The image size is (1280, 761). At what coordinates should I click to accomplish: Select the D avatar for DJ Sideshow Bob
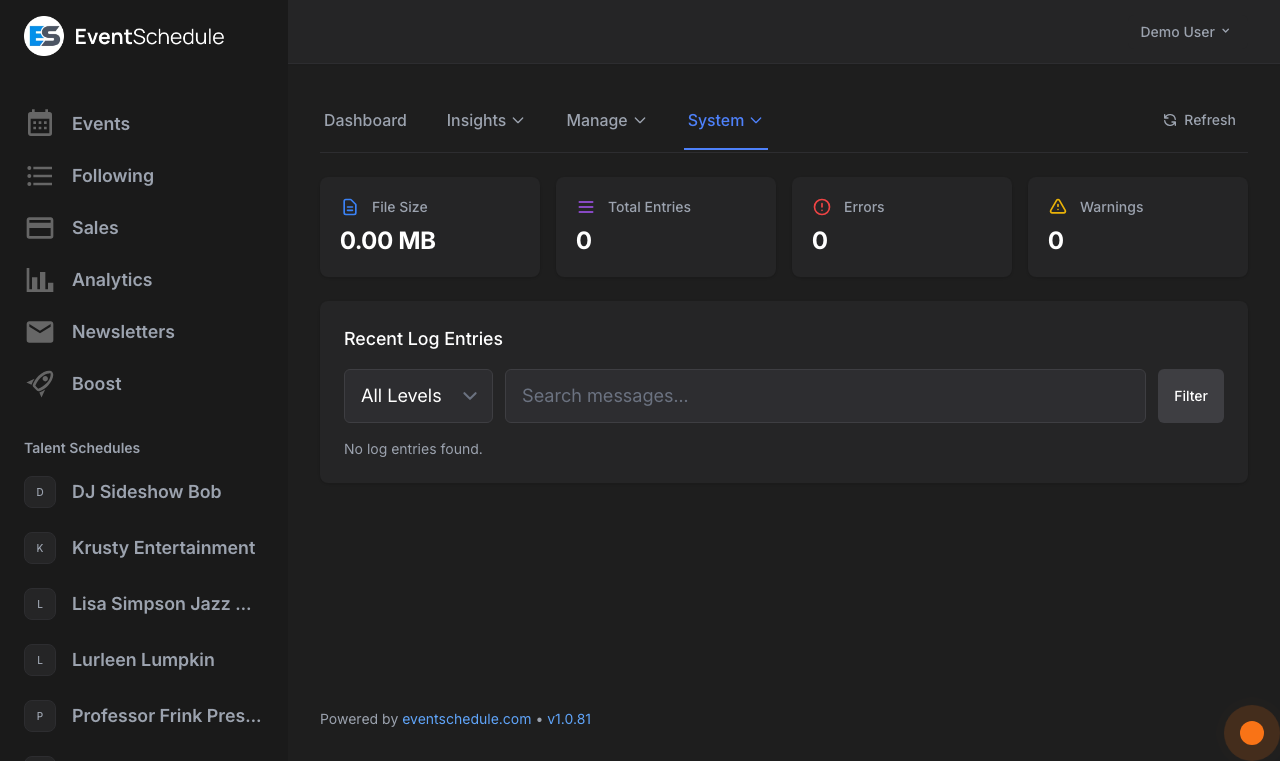tap(40, 492)
